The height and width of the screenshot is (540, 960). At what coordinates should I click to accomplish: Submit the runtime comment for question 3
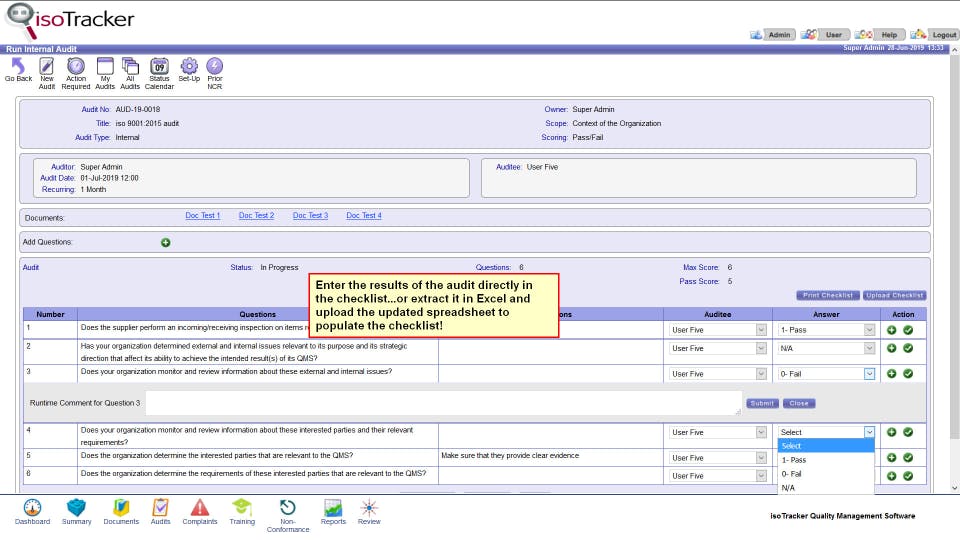click(x=762, y=403)
